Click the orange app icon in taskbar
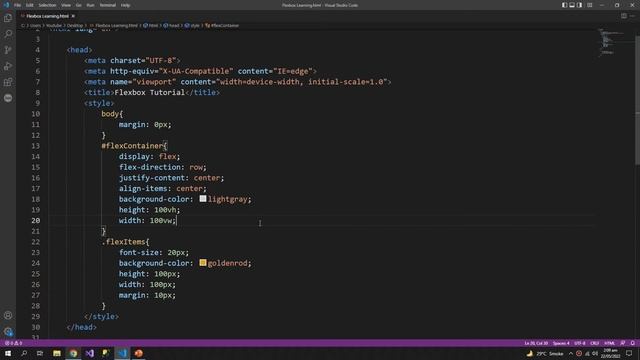This screenshot has height=360, width=640. (138, 353)
